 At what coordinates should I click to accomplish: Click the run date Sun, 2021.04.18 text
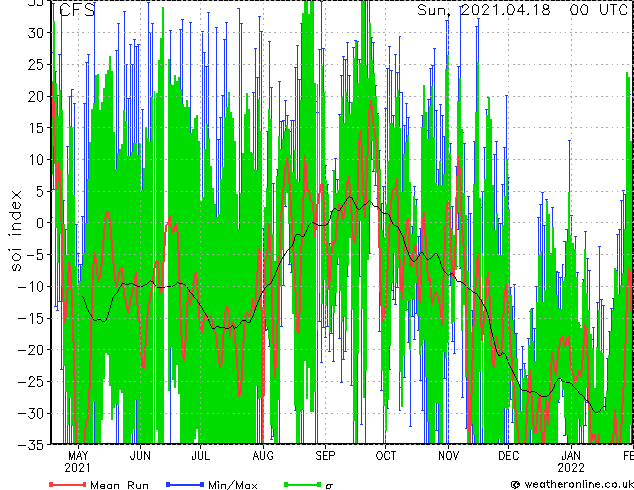[x=484, y=10]
